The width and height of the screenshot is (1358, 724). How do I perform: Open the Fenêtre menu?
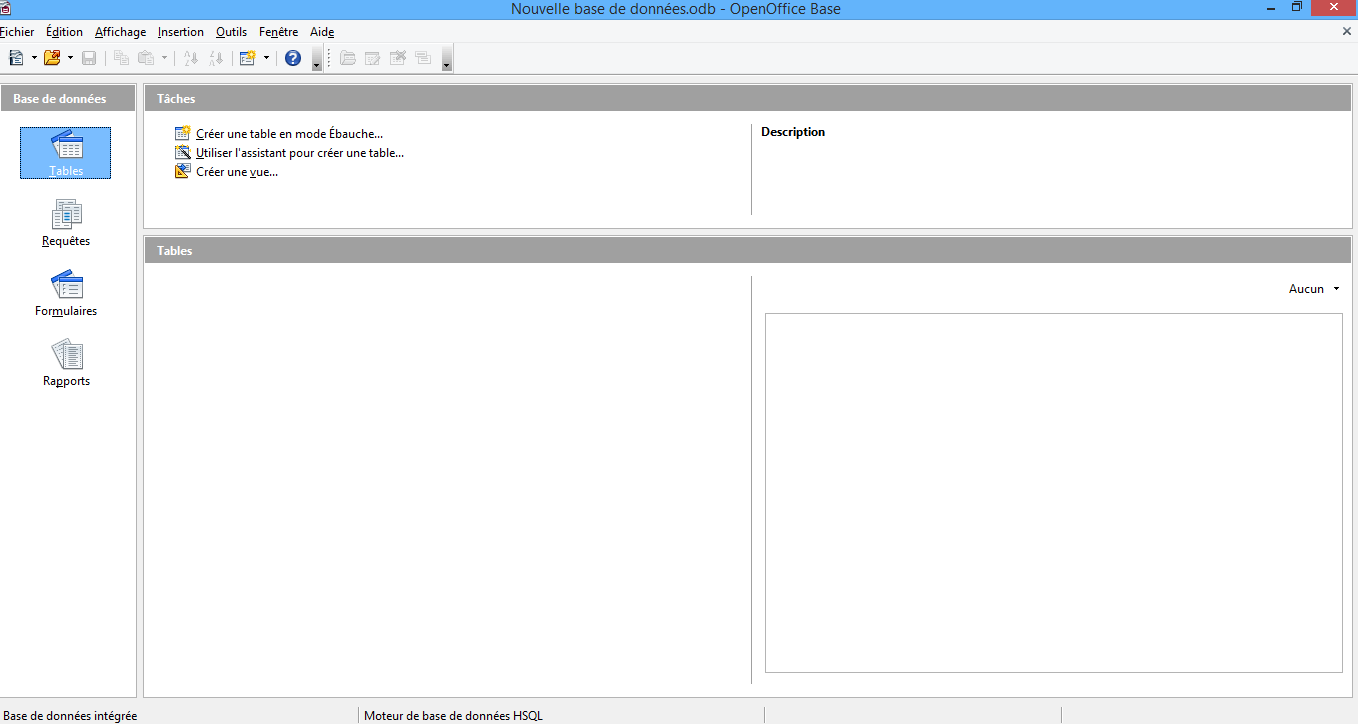tap(278, 32)
